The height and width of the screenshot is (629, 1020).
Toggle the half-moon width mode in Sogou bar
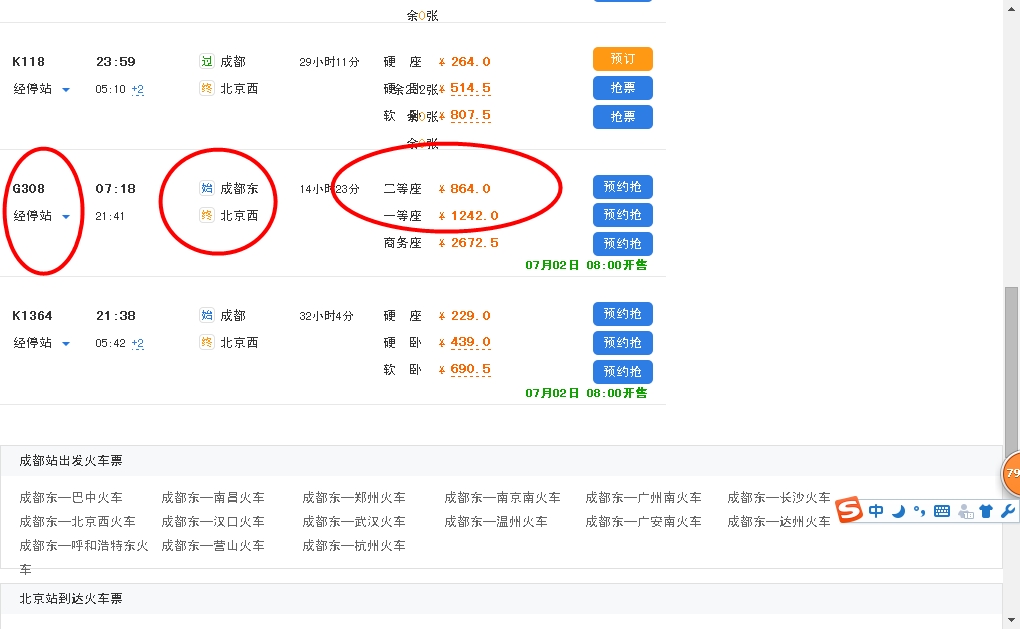[x=898, y=511]
